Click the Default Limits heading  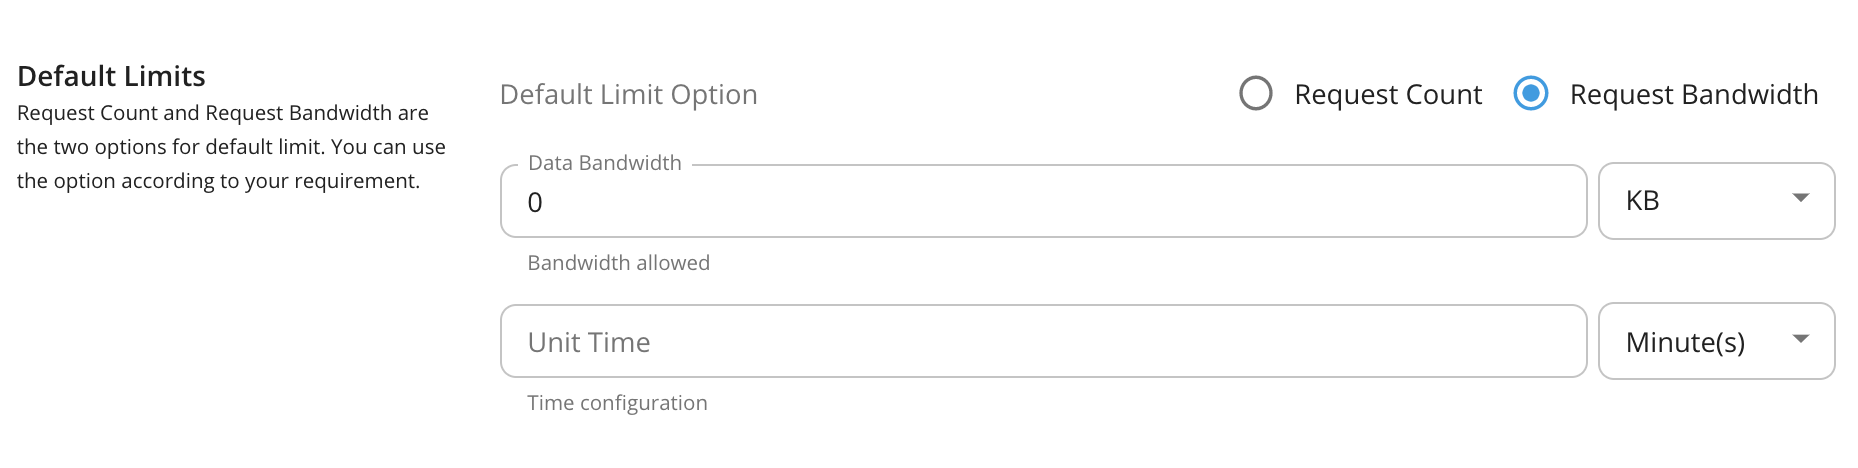pos(112,76)
